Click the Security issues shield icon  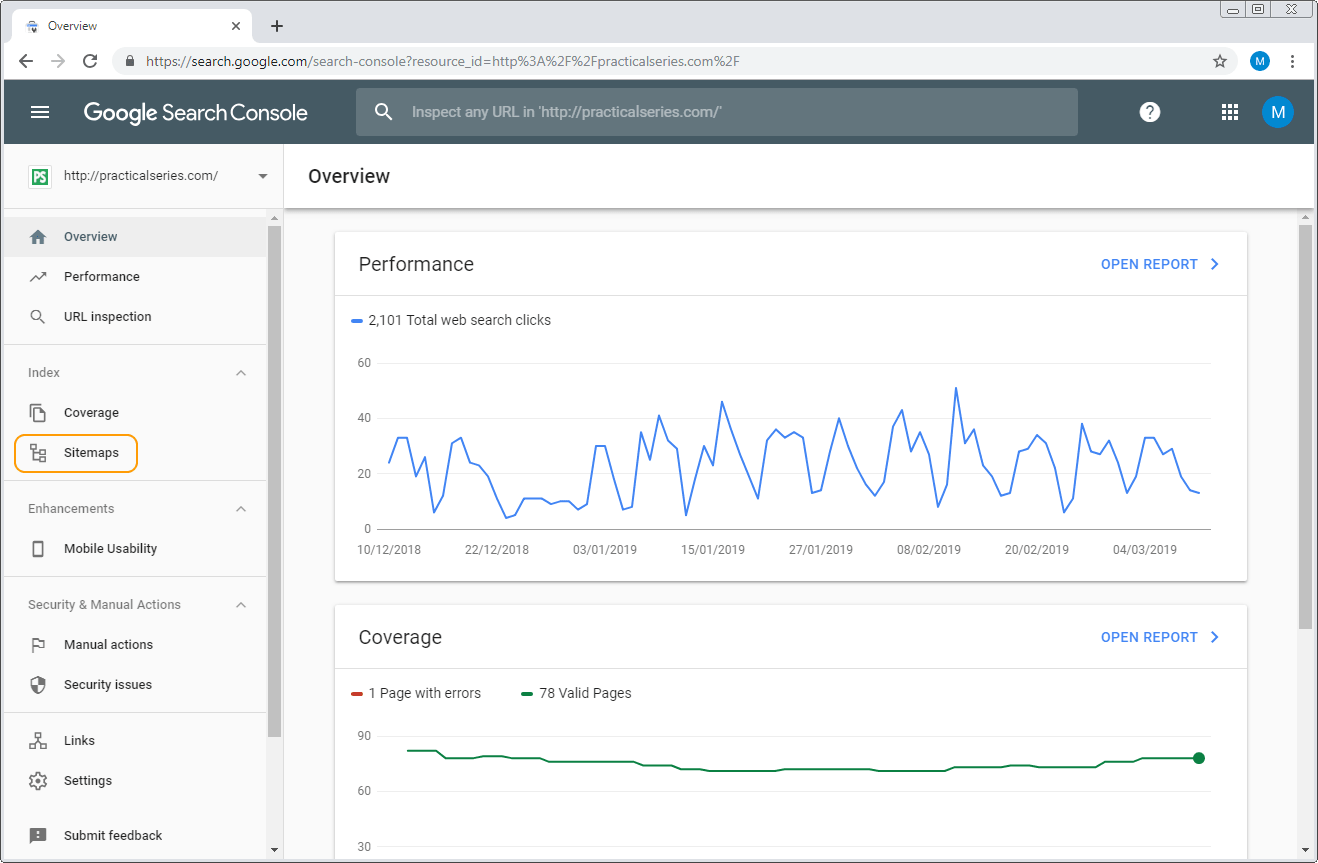(38, 685)
